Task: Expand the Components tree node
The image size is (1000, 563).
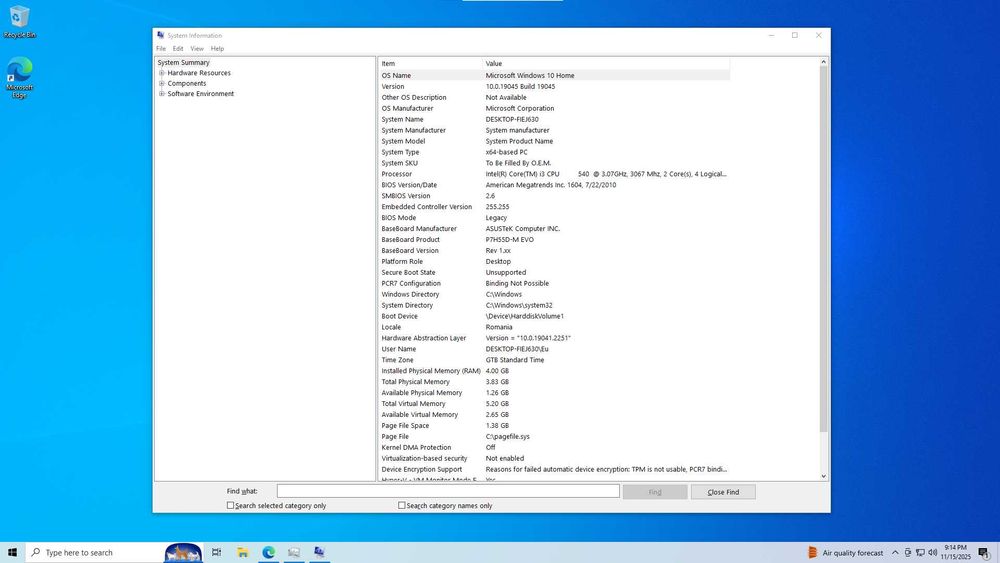Action: (162, 83)
